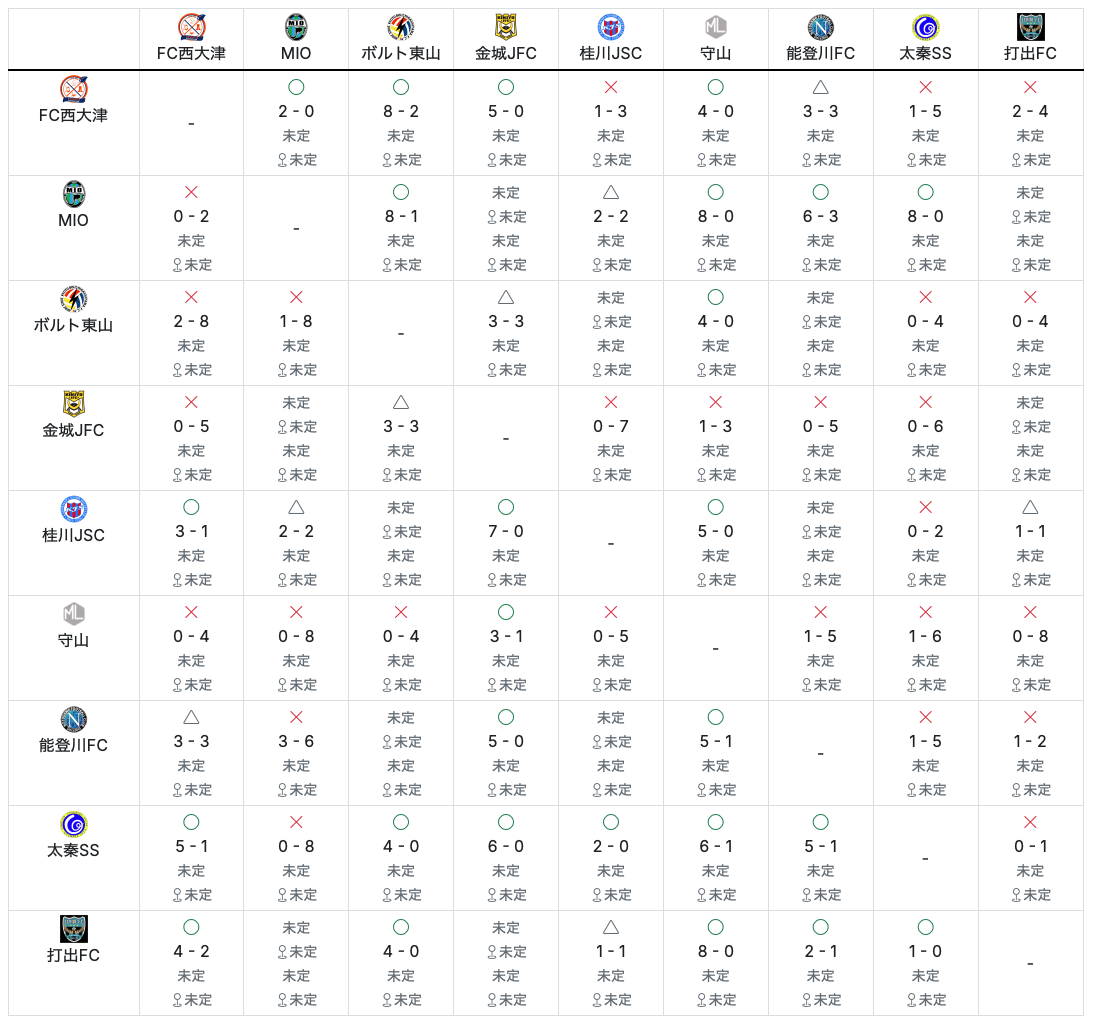
Task: Open the MIO team name in column header
Action: point(296,54)
